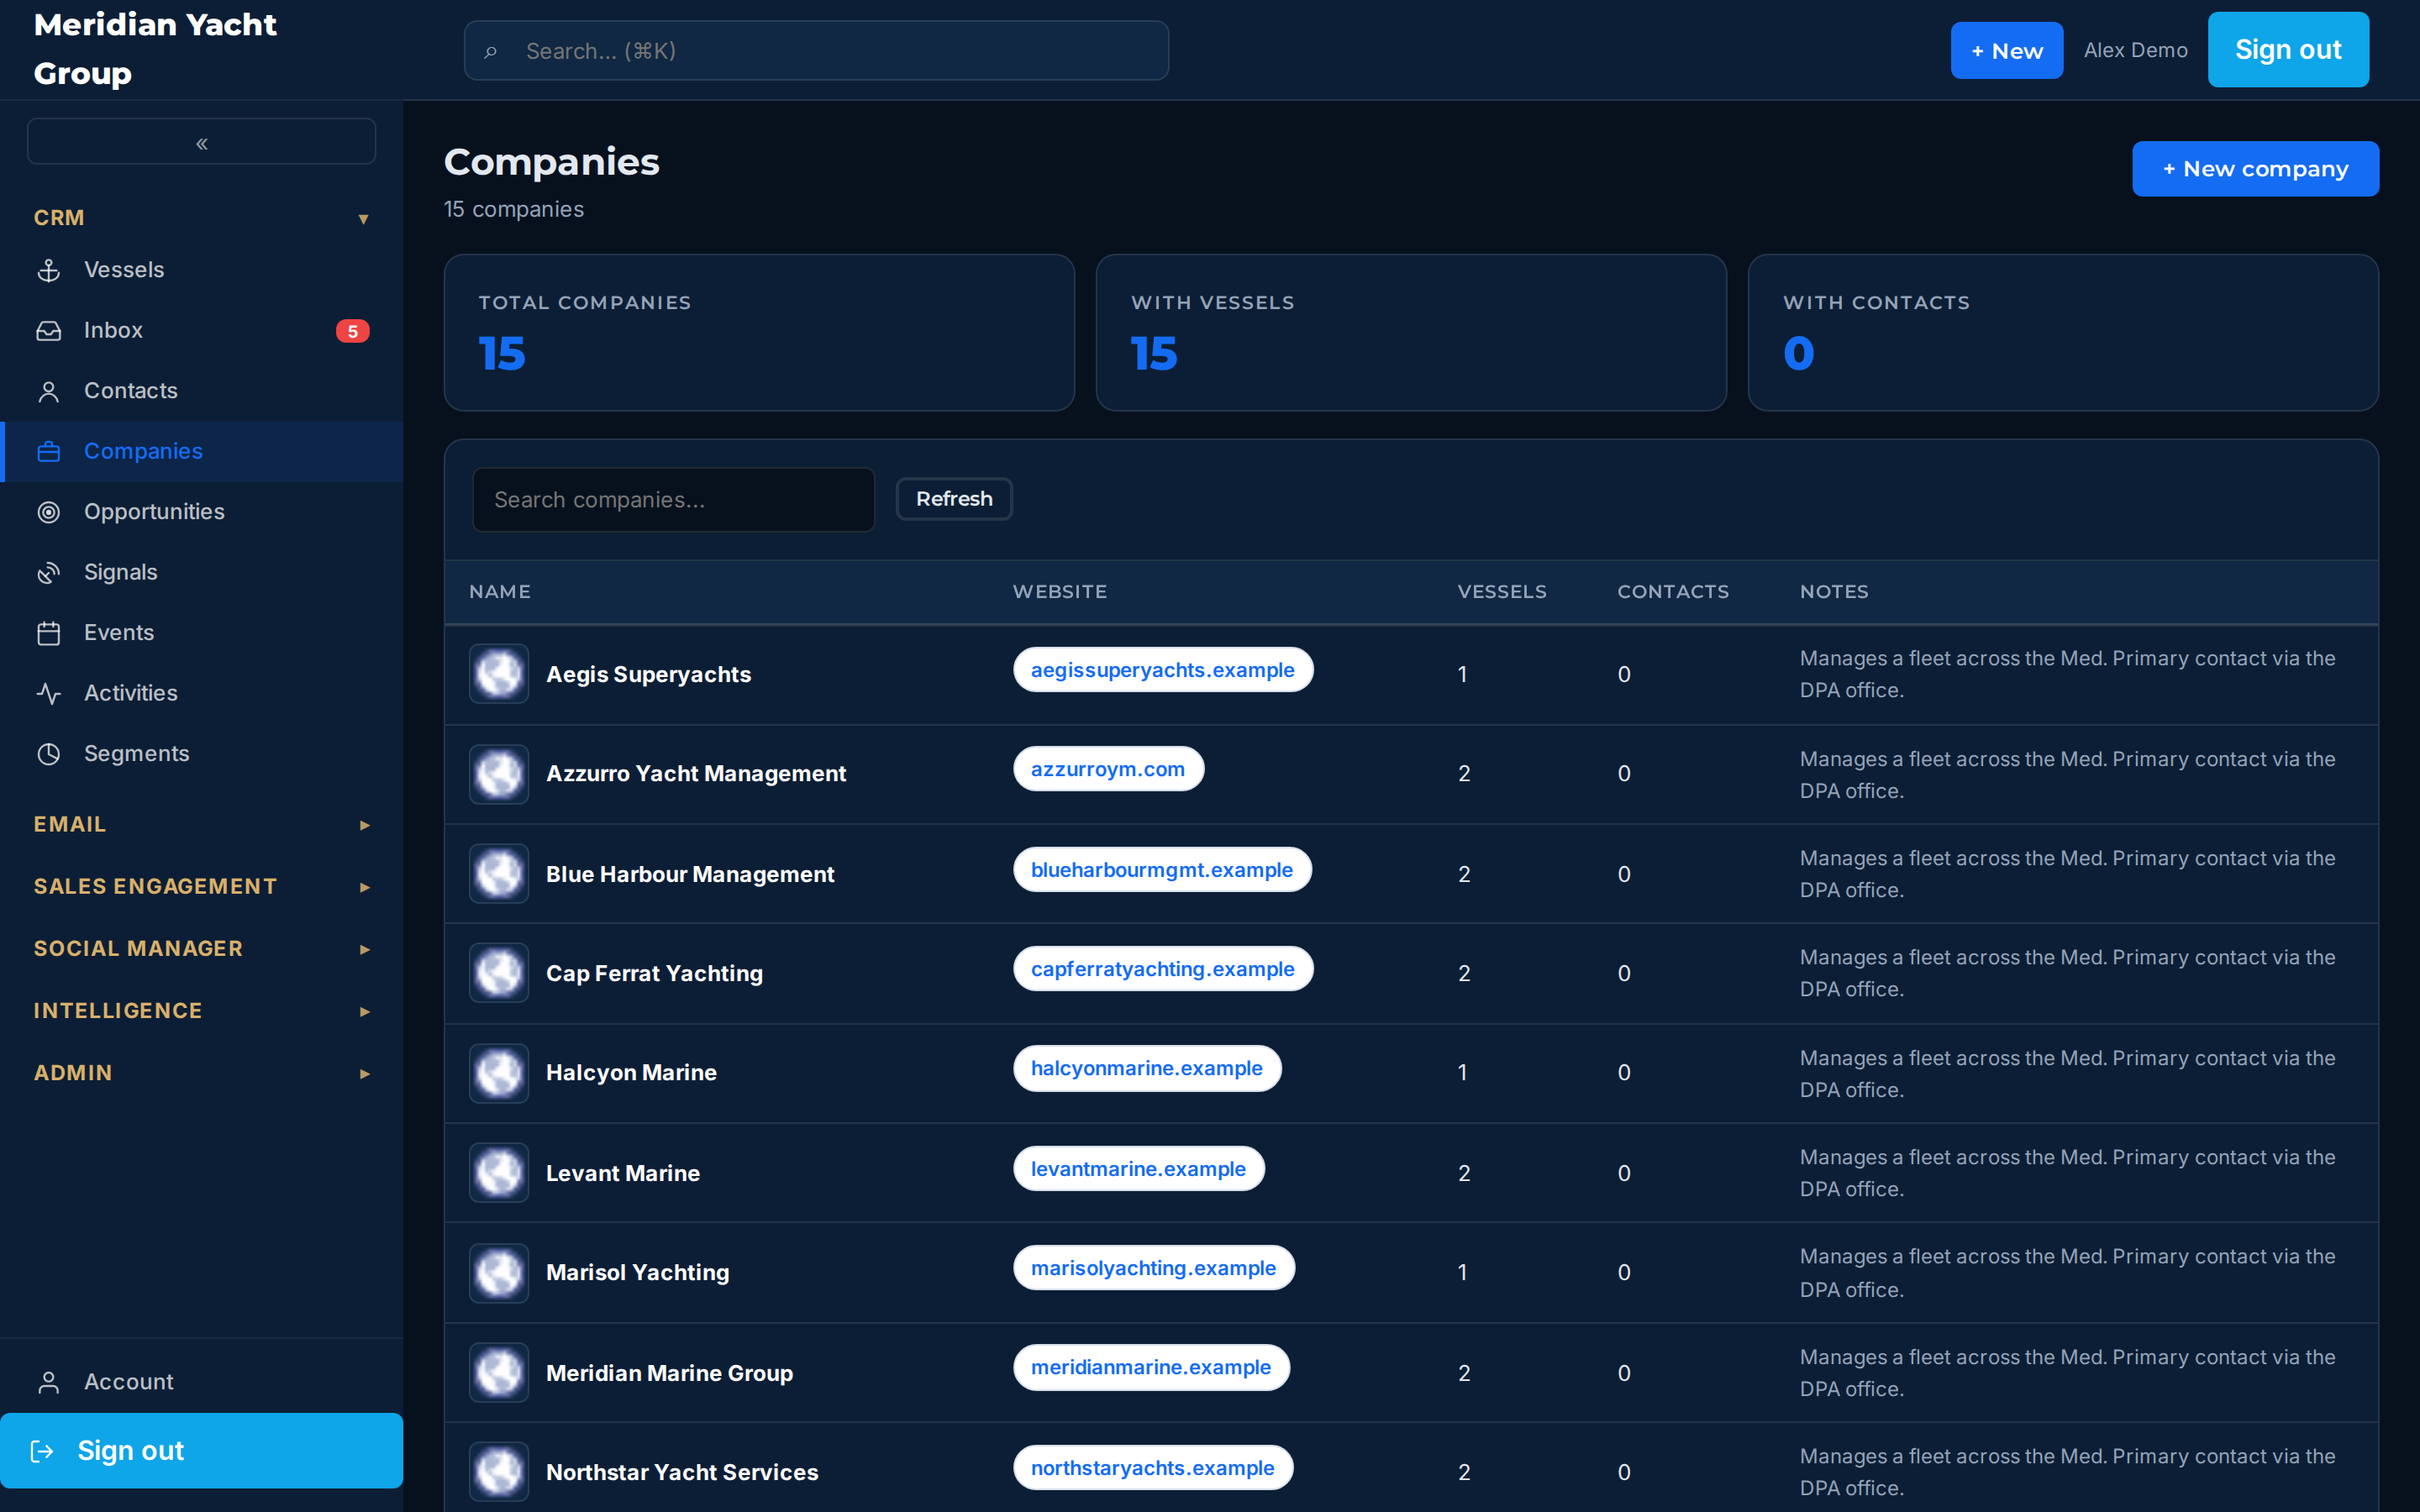This screenshot has height=1512, width=2420.
Task: Click the Signals radar icon
Action: (49, 573)
